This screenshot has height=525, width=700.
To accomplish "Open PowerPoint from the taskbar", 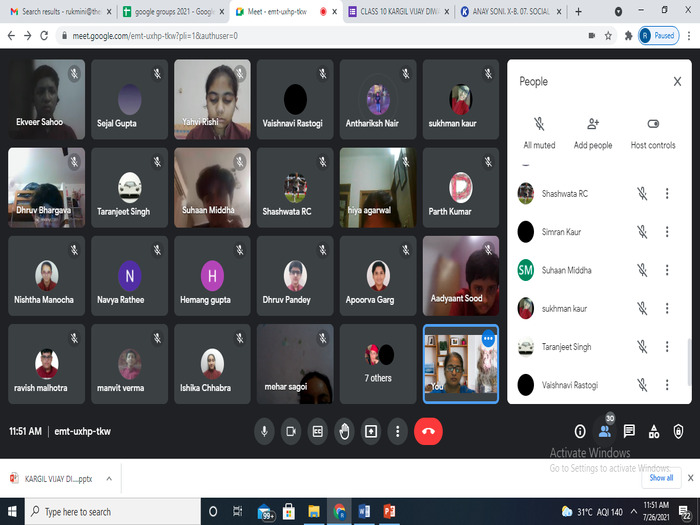I will point(389,512).
